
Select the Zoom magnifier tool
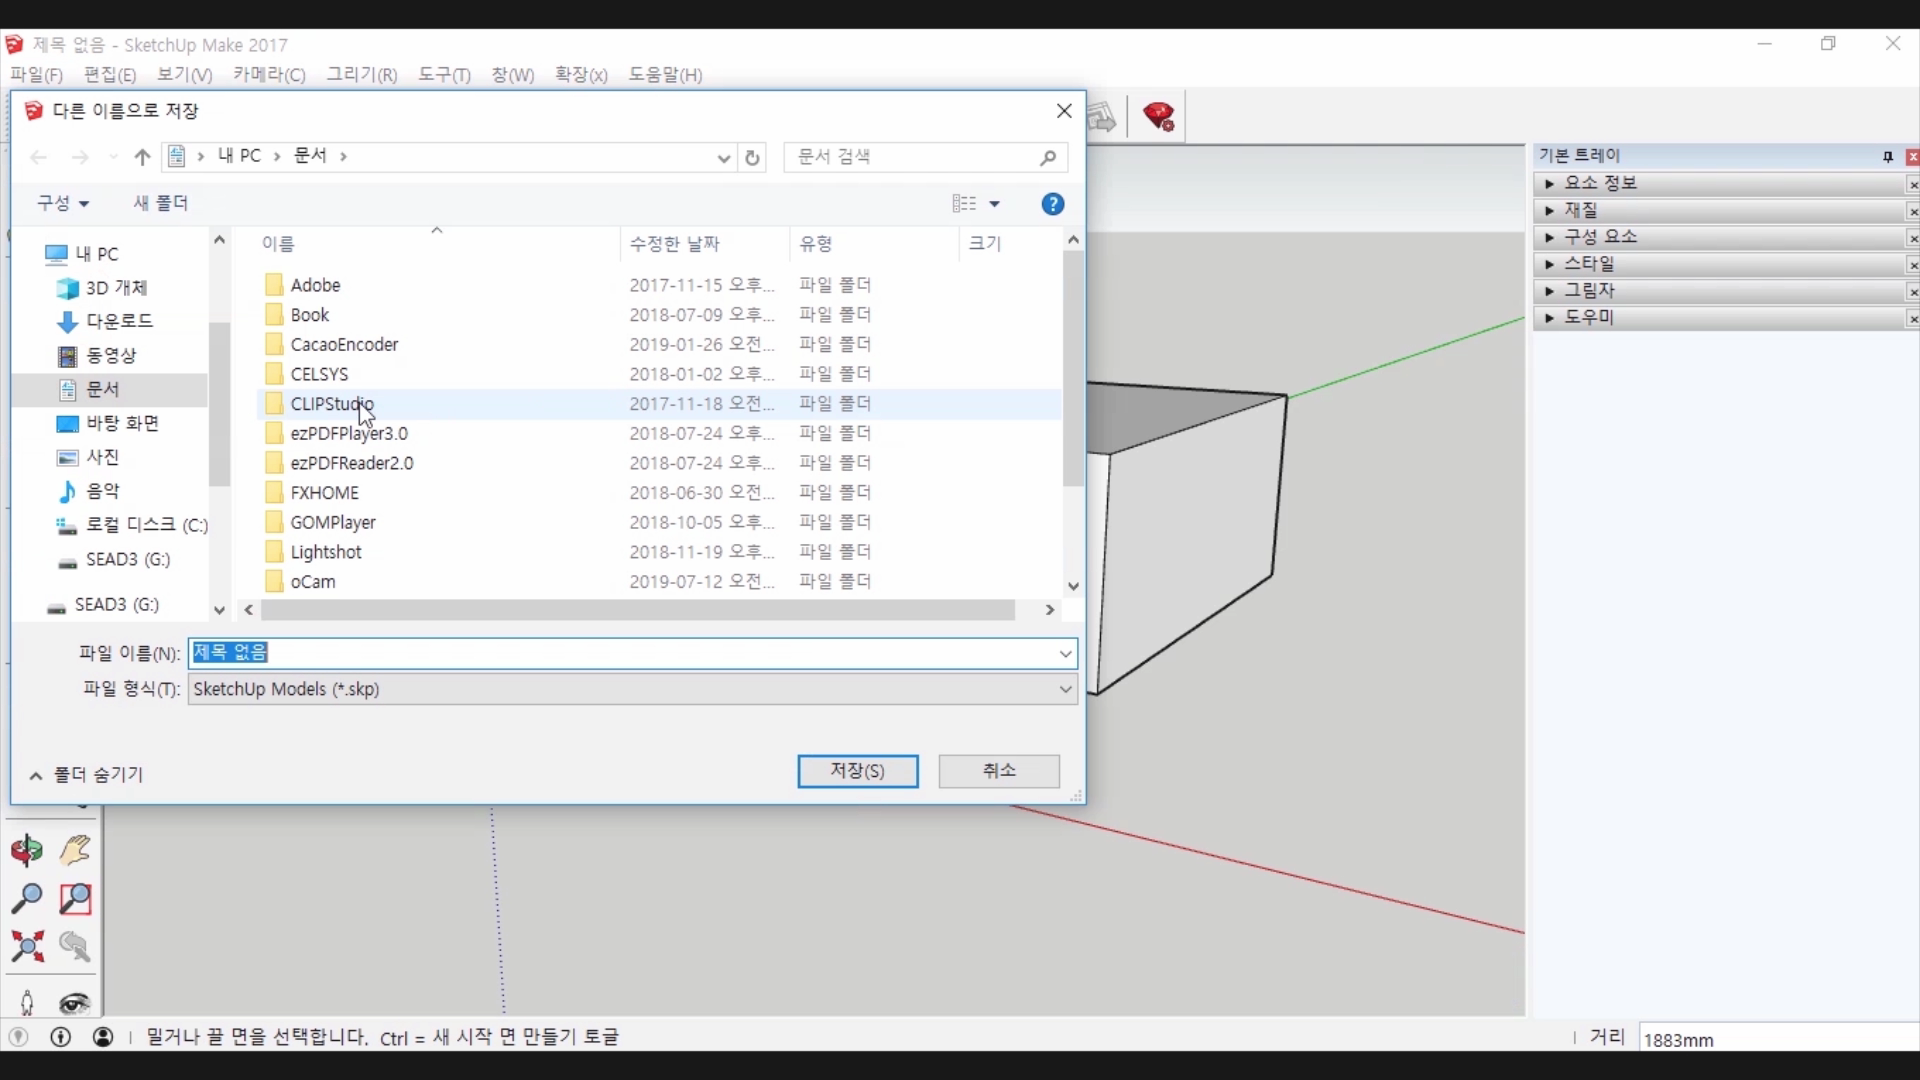(x=27, y=898)
